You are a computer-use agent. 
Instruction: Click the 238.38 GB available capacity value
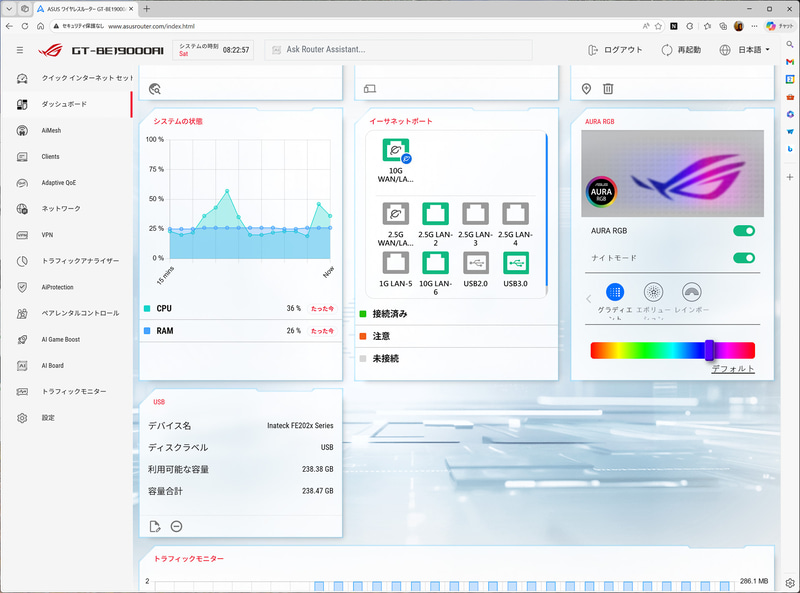coord(317,469)
